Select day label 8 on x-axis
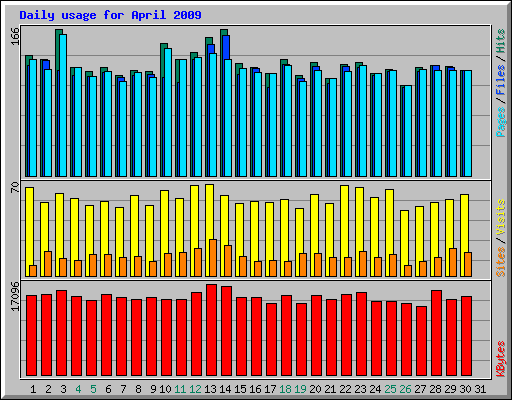This screenshot has width=512, height=400. [138, 389]
